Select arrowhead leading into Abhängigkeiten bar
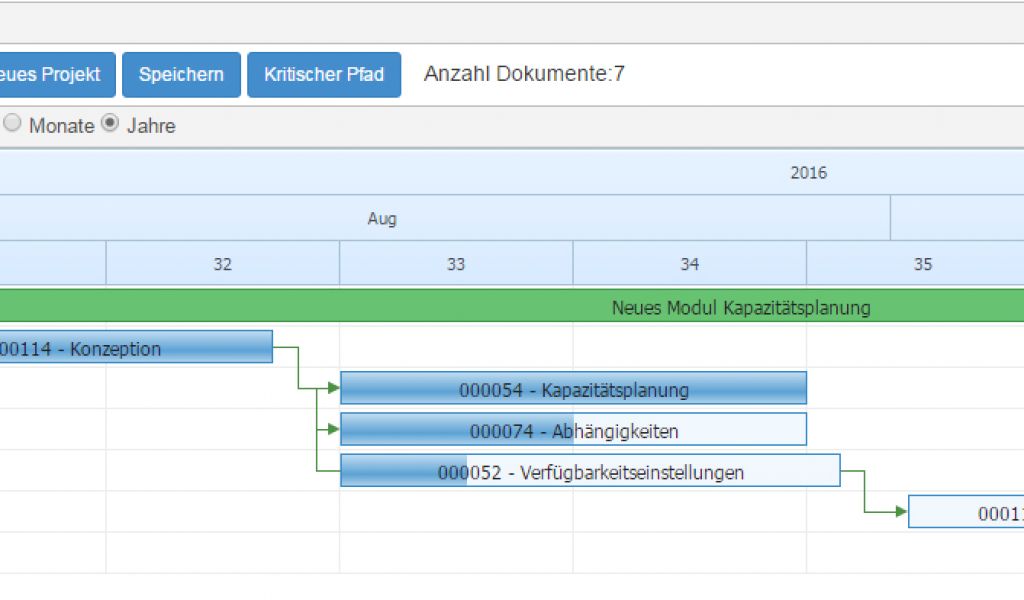 coord(334,429)
